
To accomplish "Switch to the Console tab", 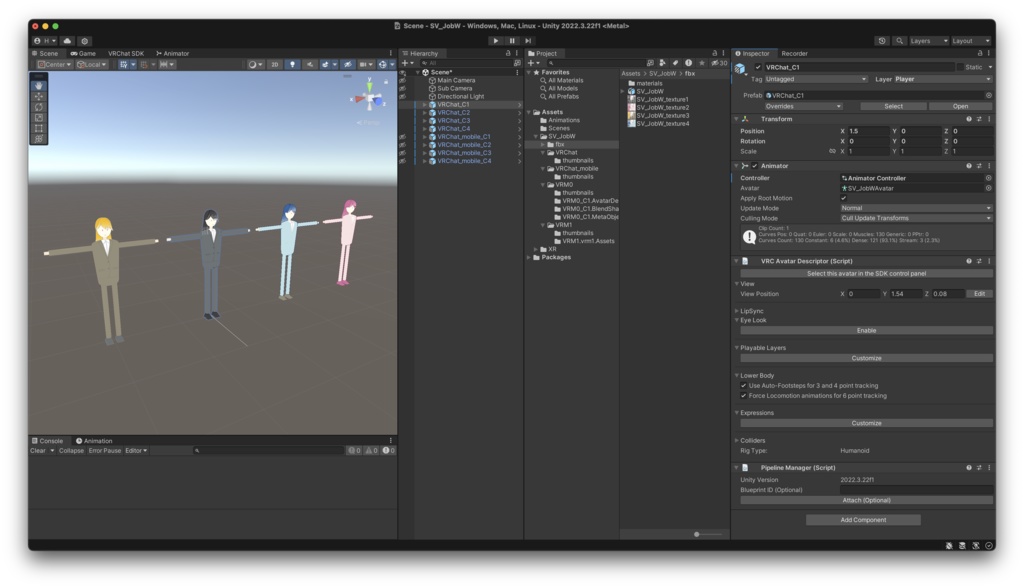I will [x=48, y=440].
